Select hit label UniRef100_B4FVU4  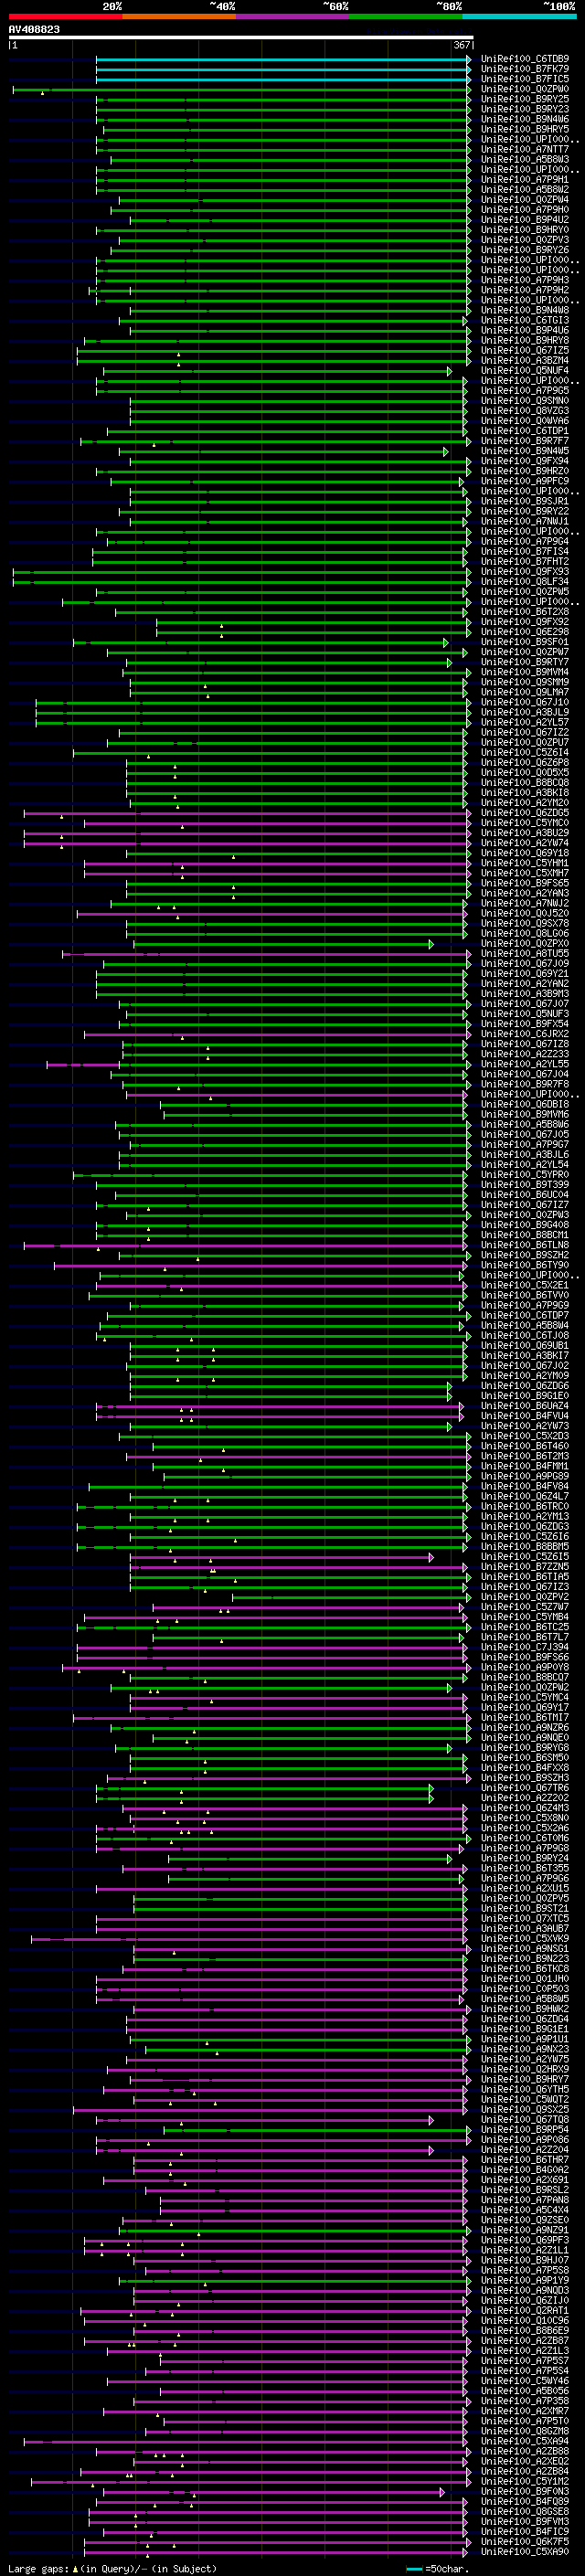(x=525, y=1416)
